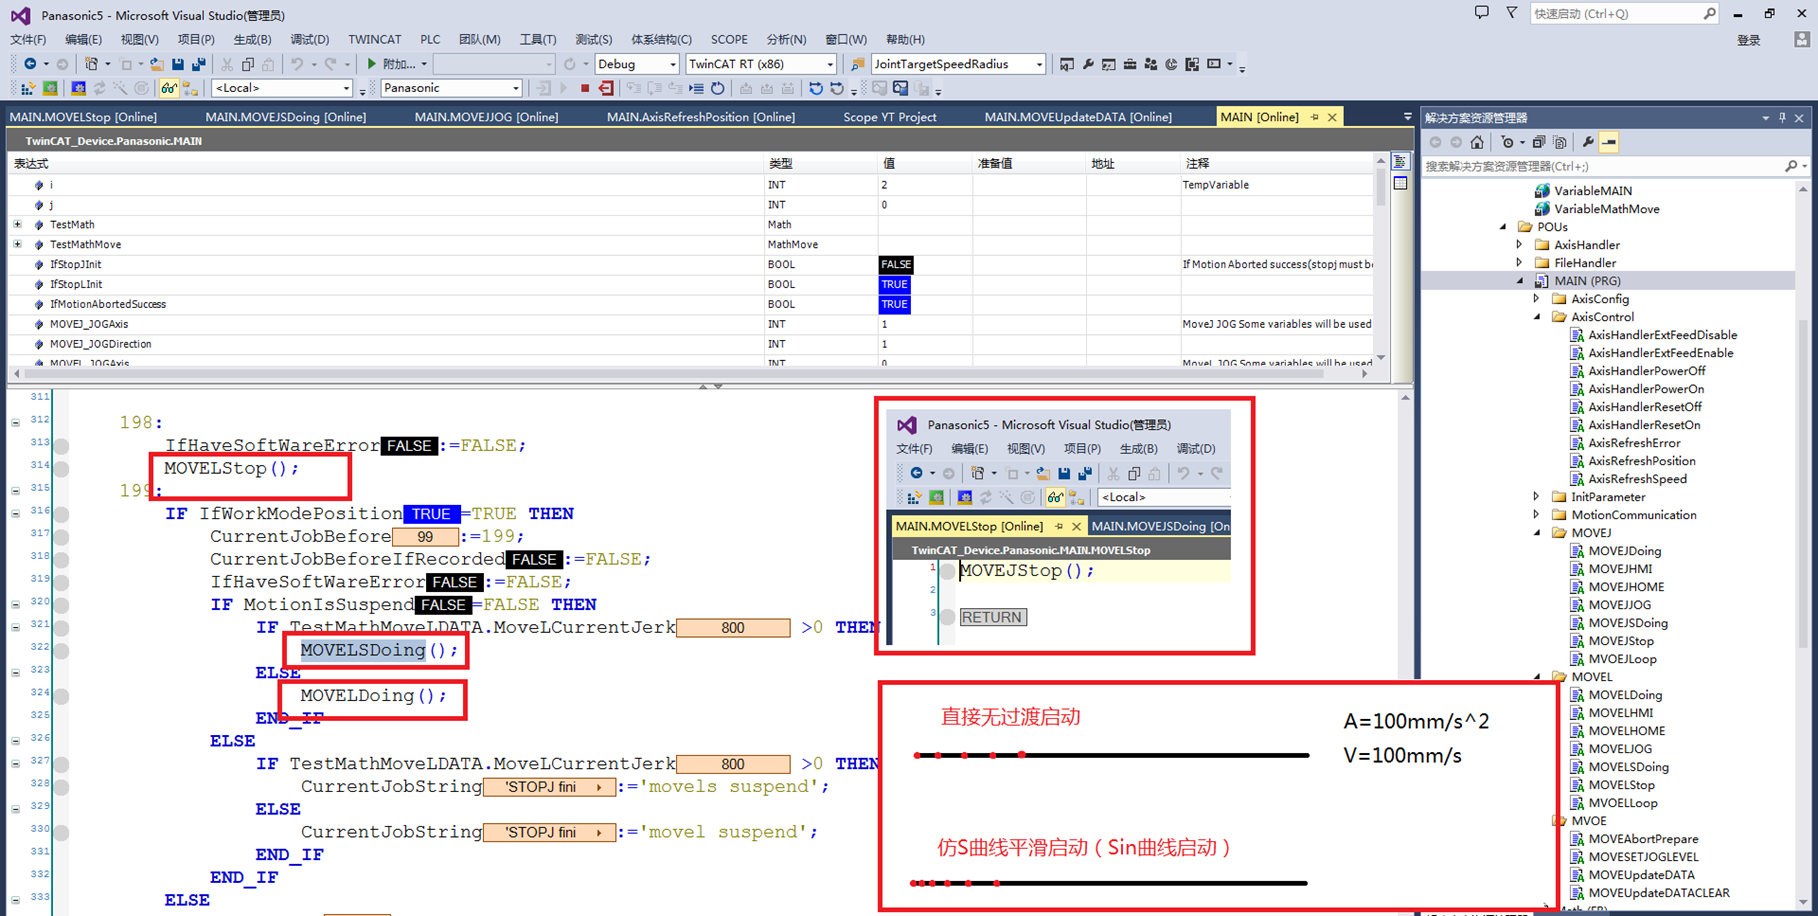Image resolution: width=1818 pixels, height=916 pixels.
Task: Switch to the MAIN.MOVEJJOG [Online] tab
Action: pos(486,117)
